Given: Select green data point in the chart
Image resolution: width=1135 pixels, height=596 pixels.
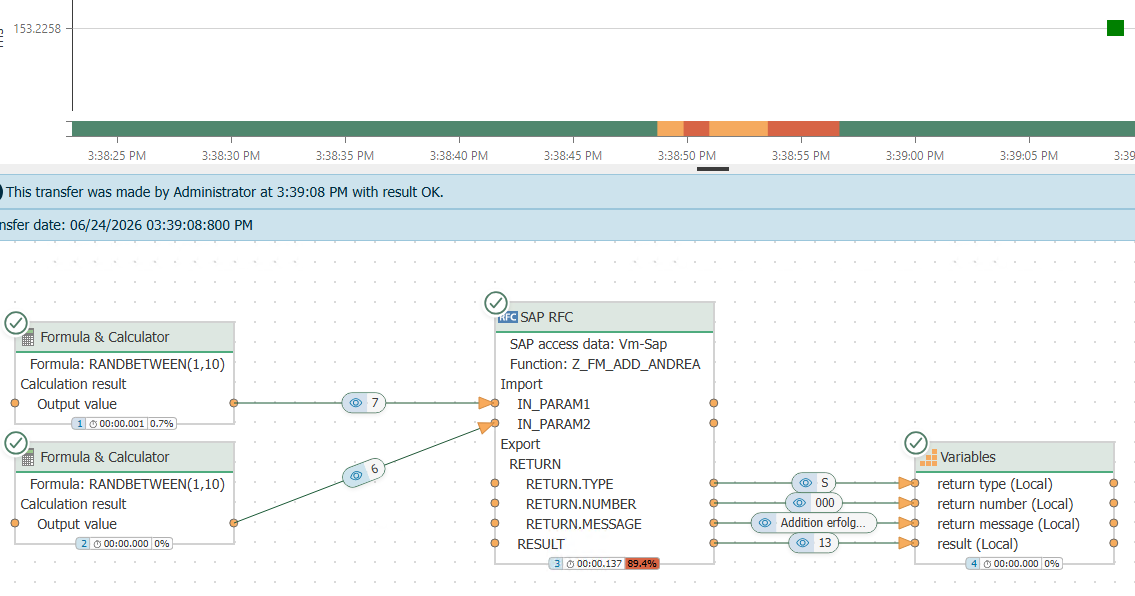Looking at the screenshot, I should tap(1115, 28).
